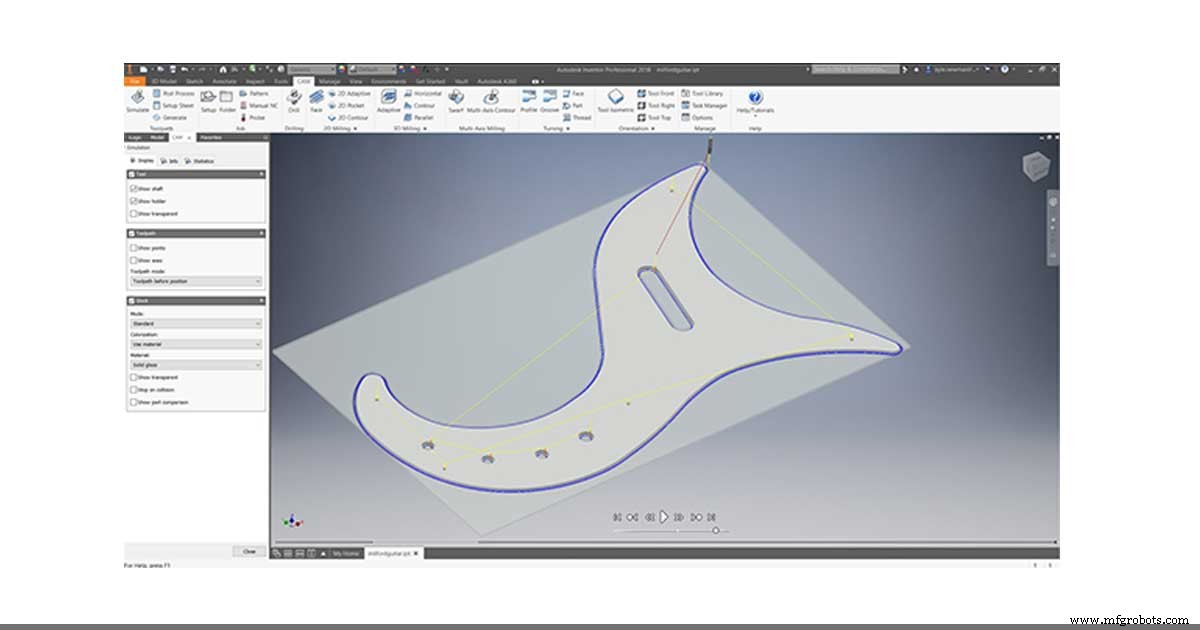Image resolution: width=1200 pixels, height=630 pixels.
Task: Set view to Tool Isometric
Action: (x=615, y=100)
